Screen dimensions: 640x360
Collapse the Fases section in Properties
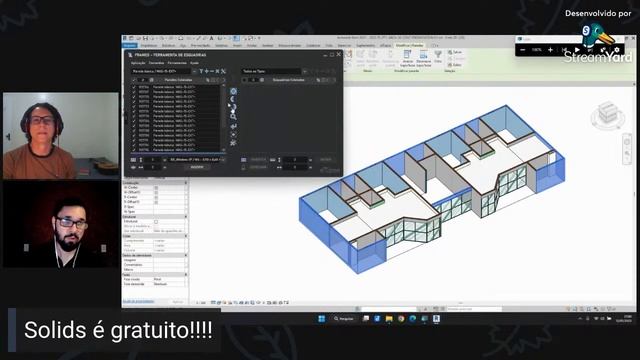pos(186,275)
